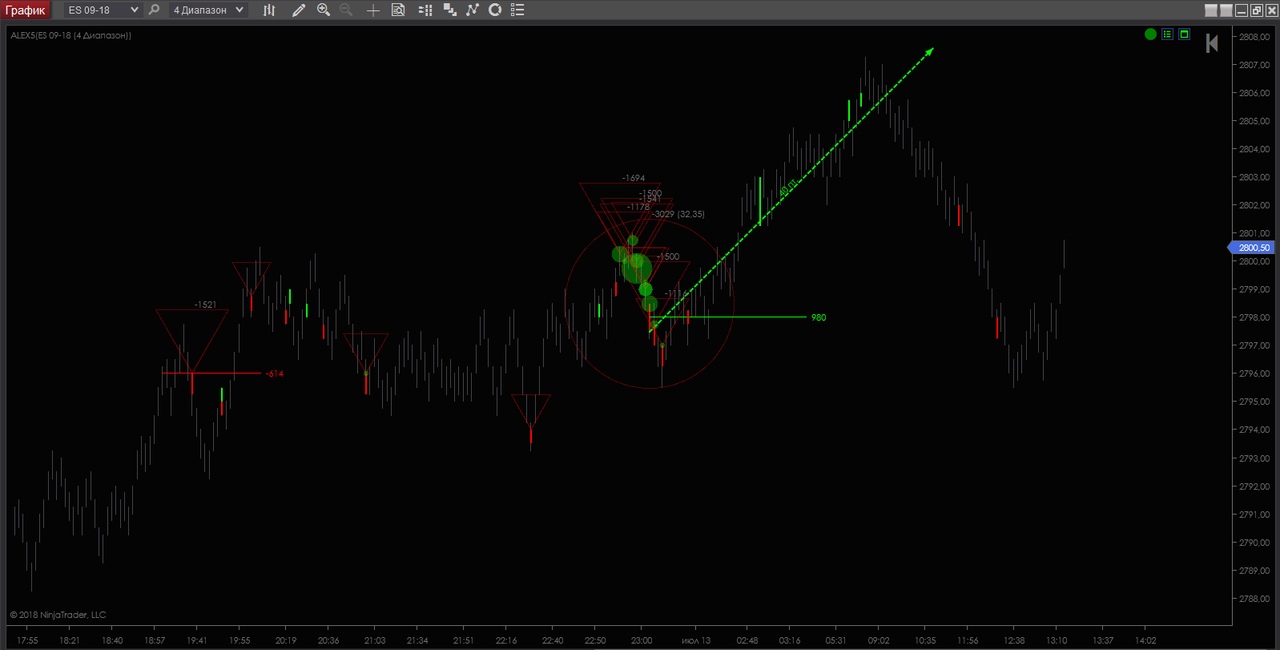Expand the ES 09-18 instrument dropdown

[102, 10]
